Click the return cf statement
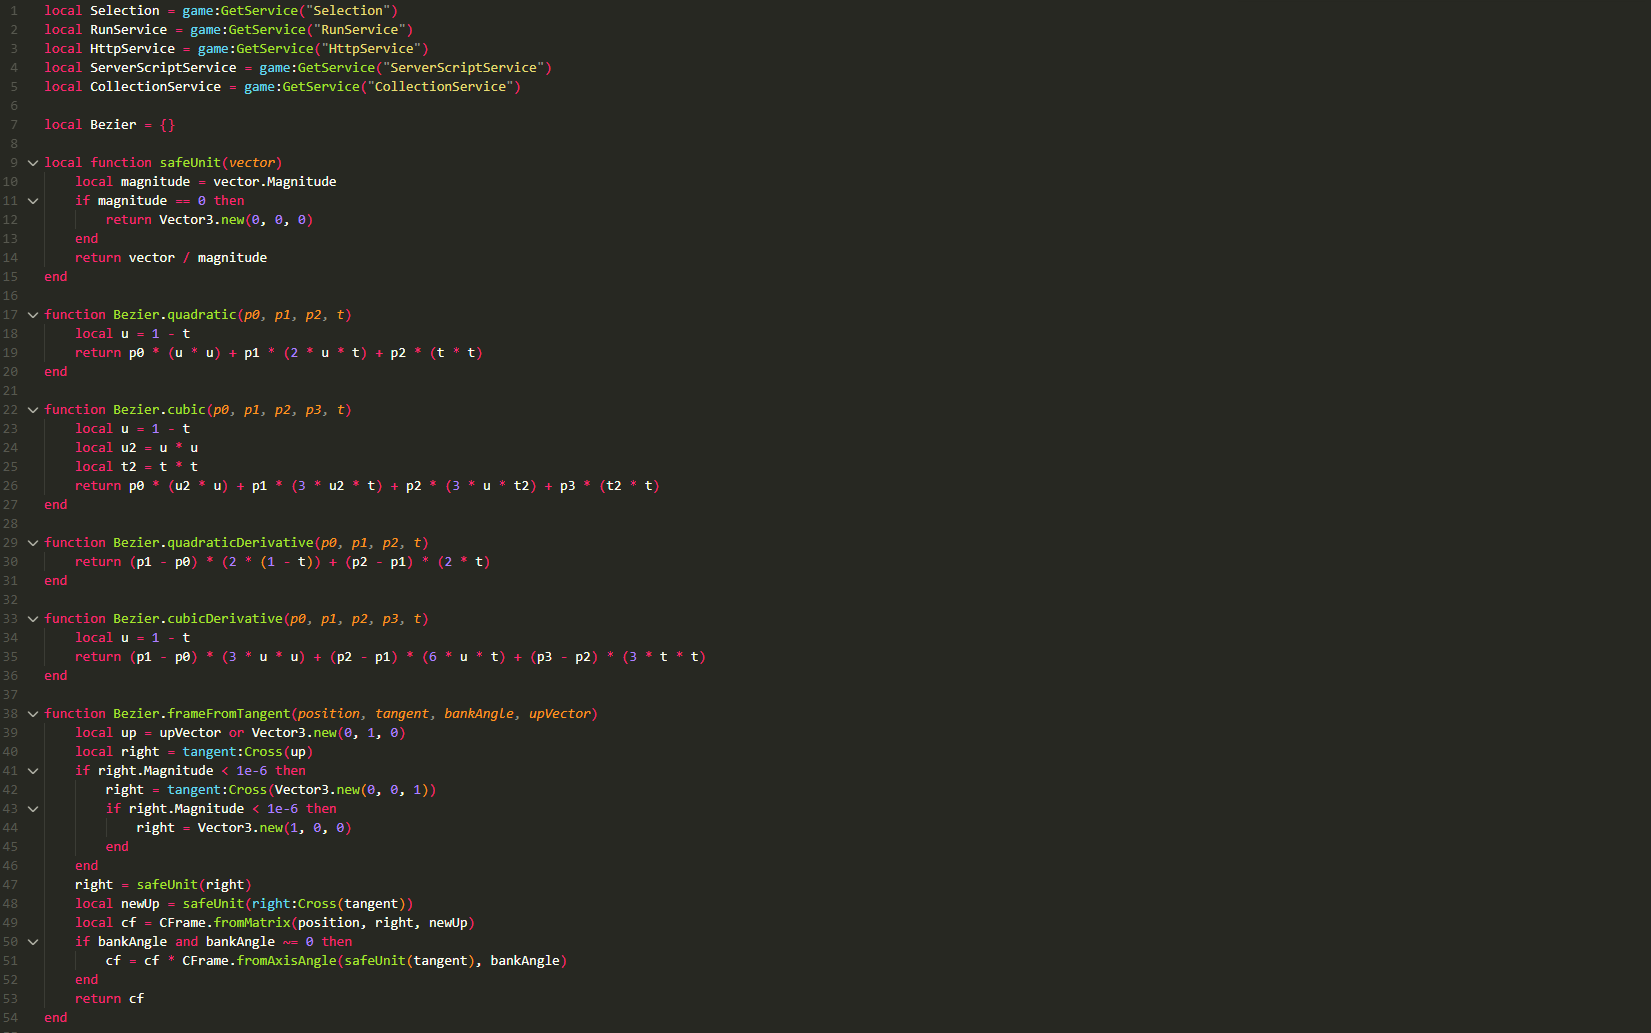The width and height of the screenshot is (1651, 1033). pyautogui.click(x=112, y=998)
